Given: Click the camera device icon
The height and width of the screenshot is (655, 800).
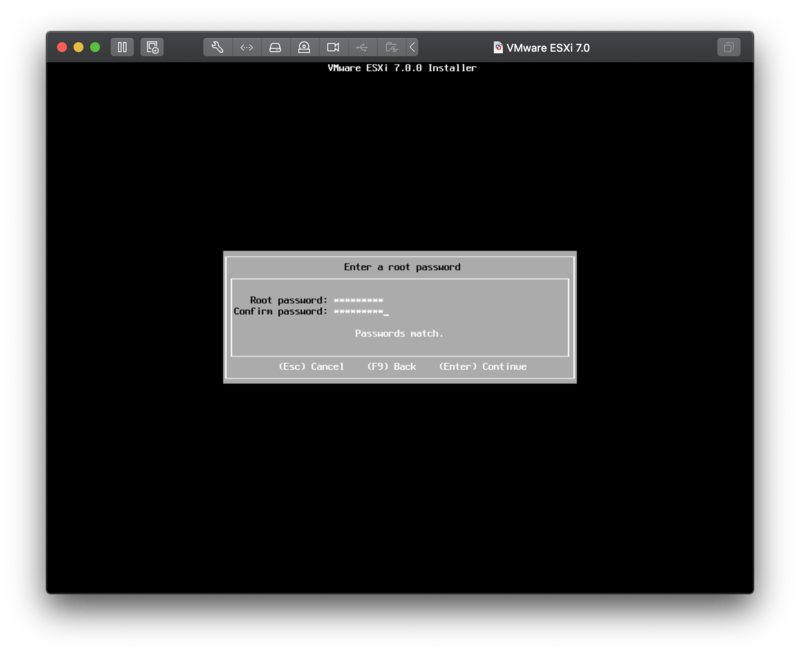Looking at the screenshot, I should [333, 47].
